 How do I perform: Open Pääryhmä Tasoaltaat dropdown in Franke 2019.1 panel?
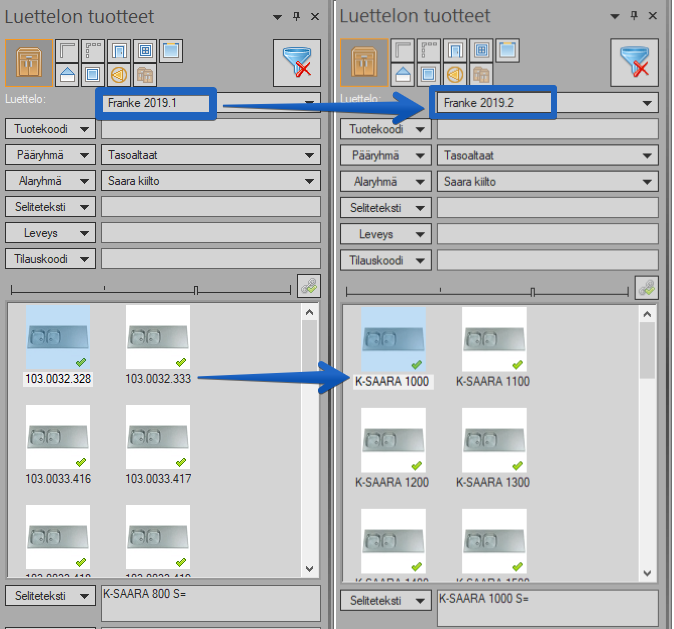coord(211,155)
